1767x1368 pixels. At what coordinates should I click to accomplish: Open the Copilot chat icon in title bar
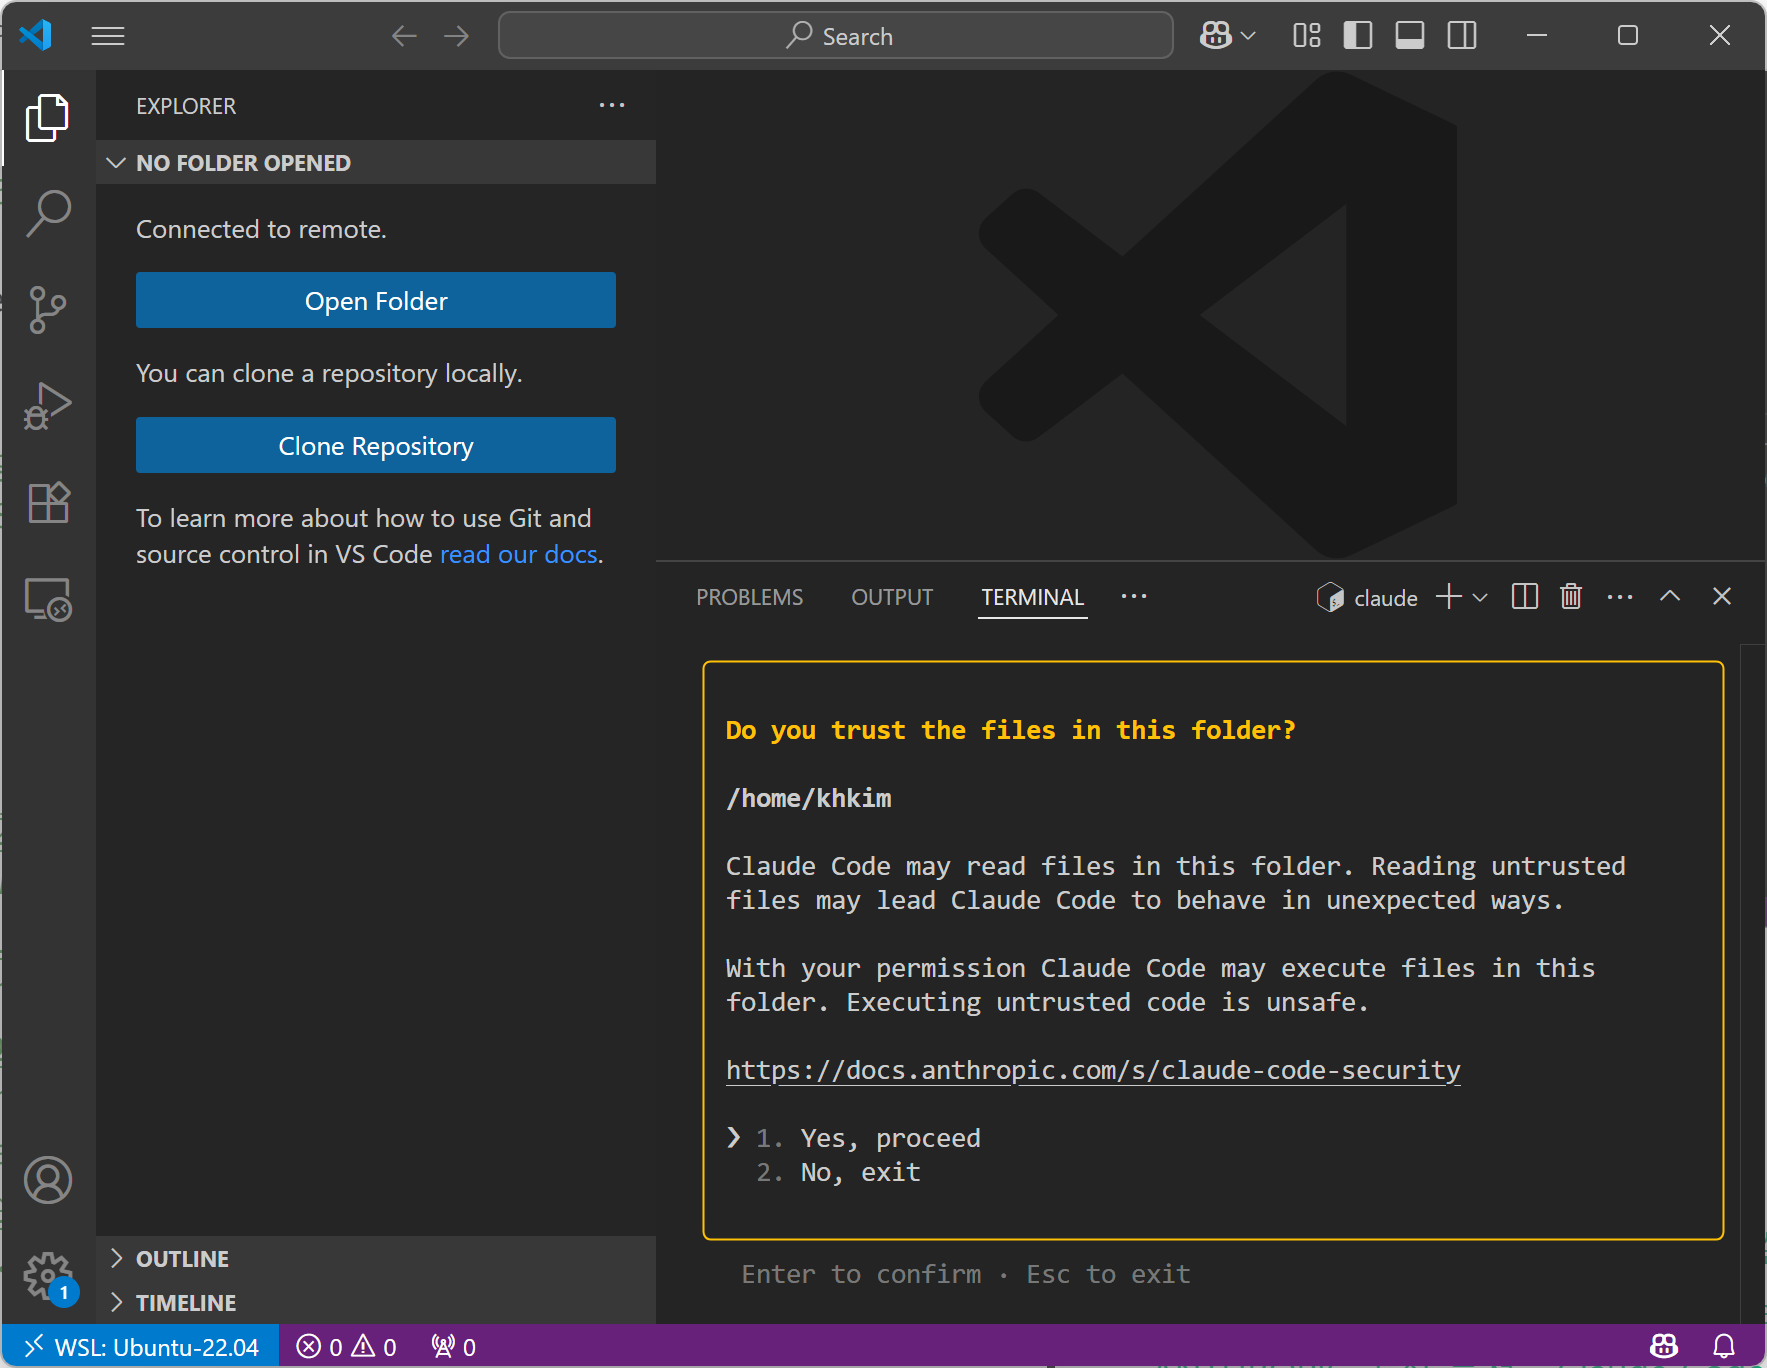[1215, 36]
